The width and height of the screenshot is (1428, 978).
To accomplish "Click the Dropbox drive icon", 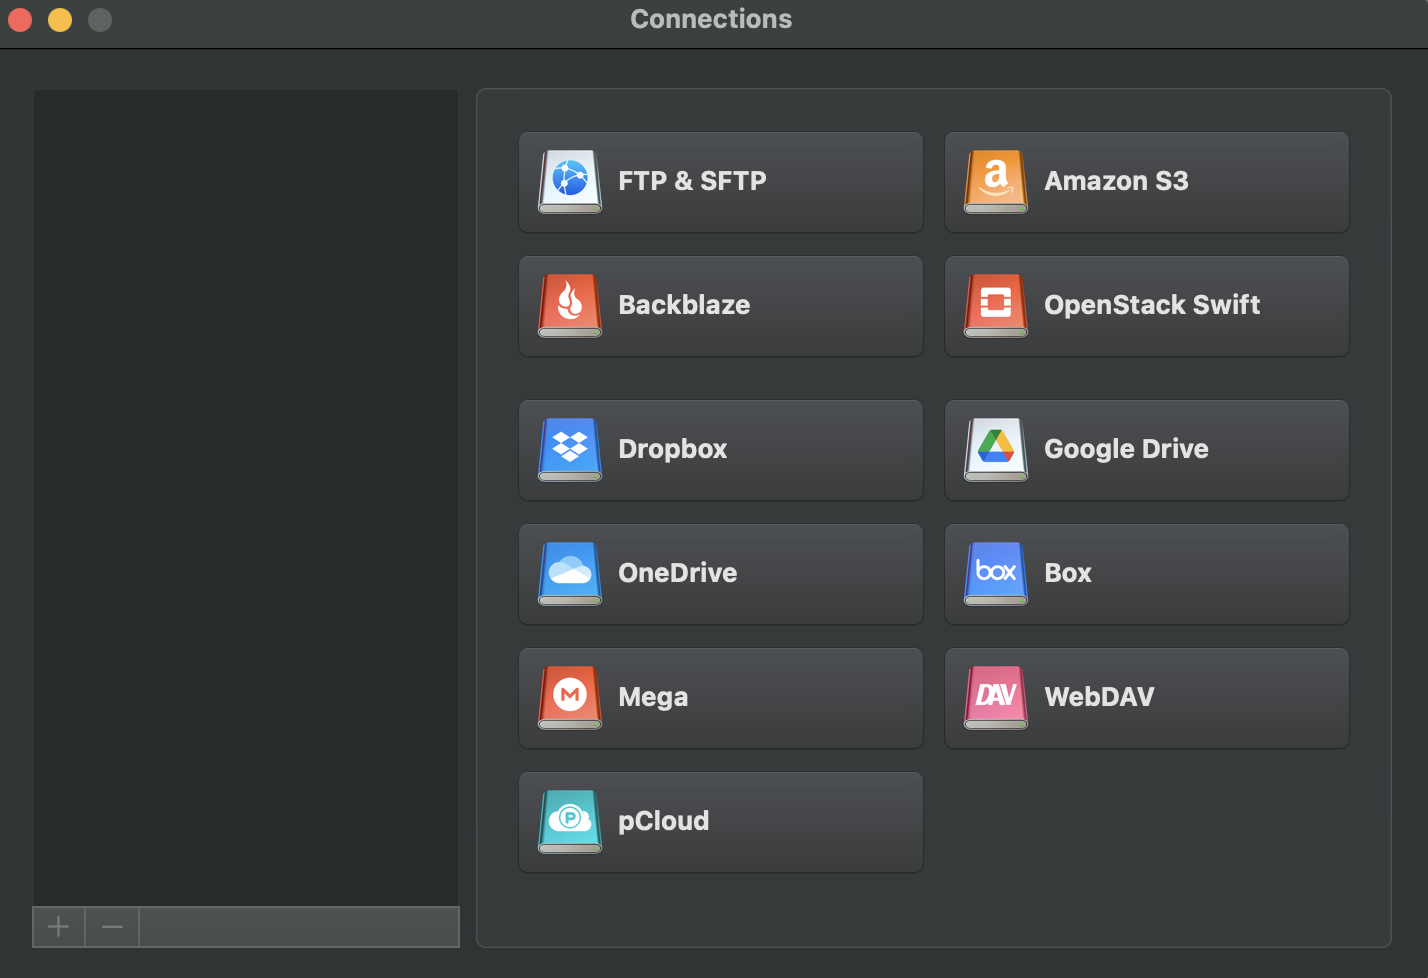I will 570,449.
